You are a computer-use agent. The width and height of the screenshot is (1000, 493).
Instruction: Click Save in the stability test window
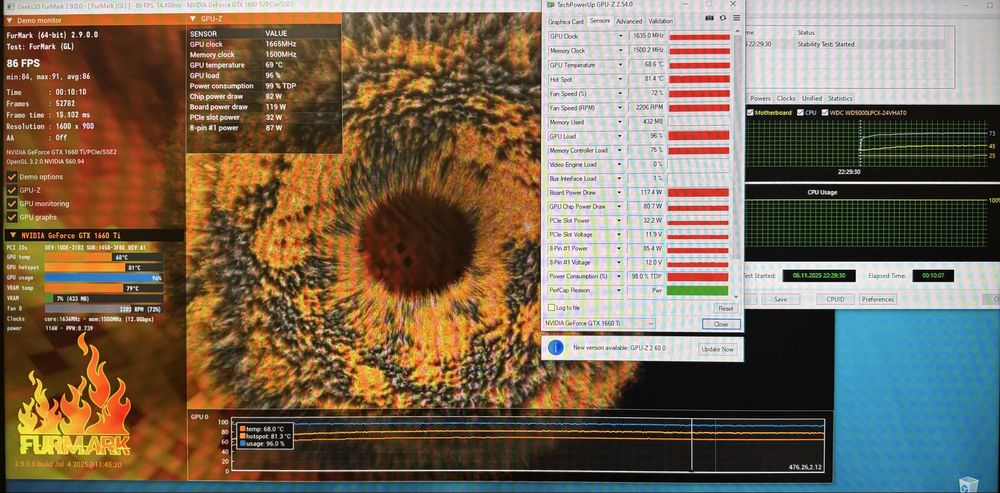point(780,299)
